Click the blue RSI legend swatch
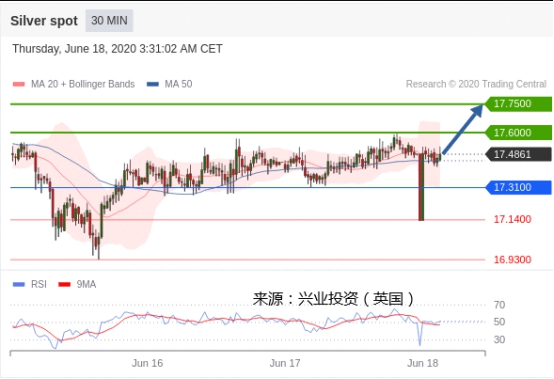 pyautogui.click(x=19, y=284)
